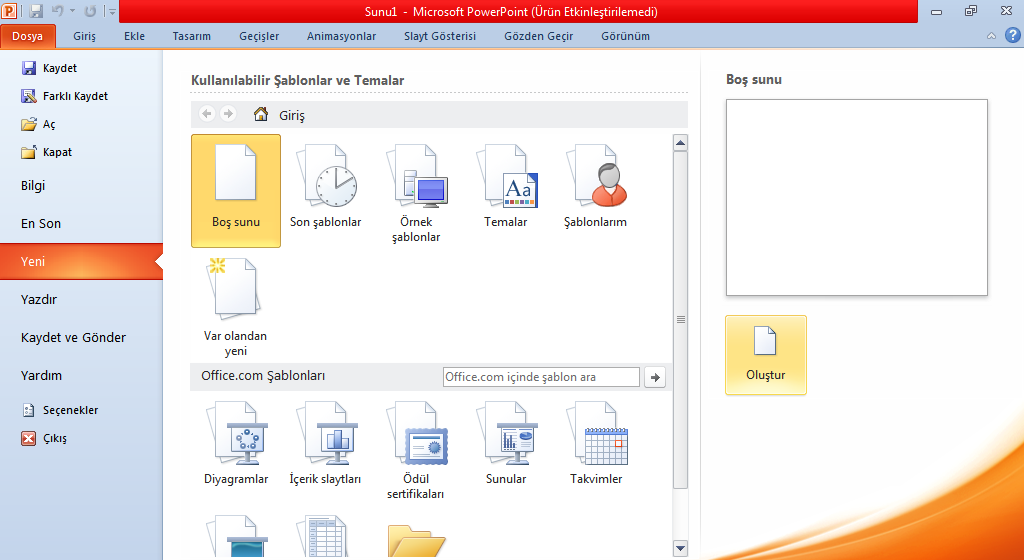Open Örnek şablonlar sample templates

416,194
